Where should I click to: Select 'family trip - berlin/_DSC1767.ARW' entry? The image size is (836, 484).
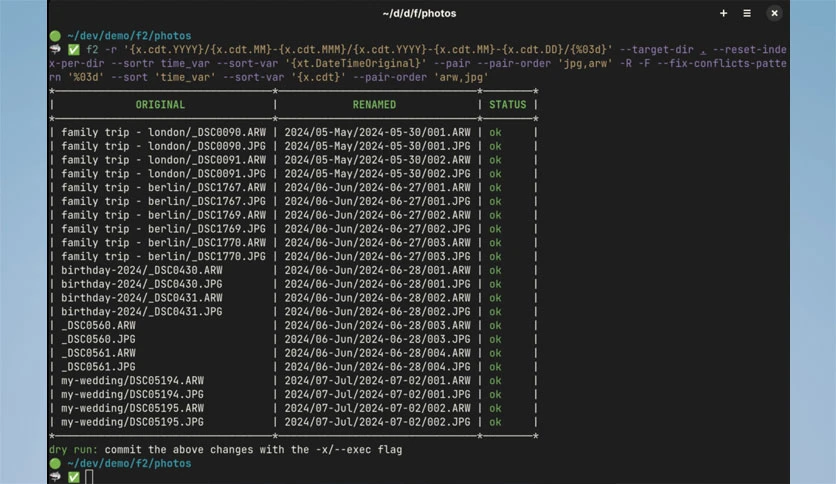coord(163,188)
